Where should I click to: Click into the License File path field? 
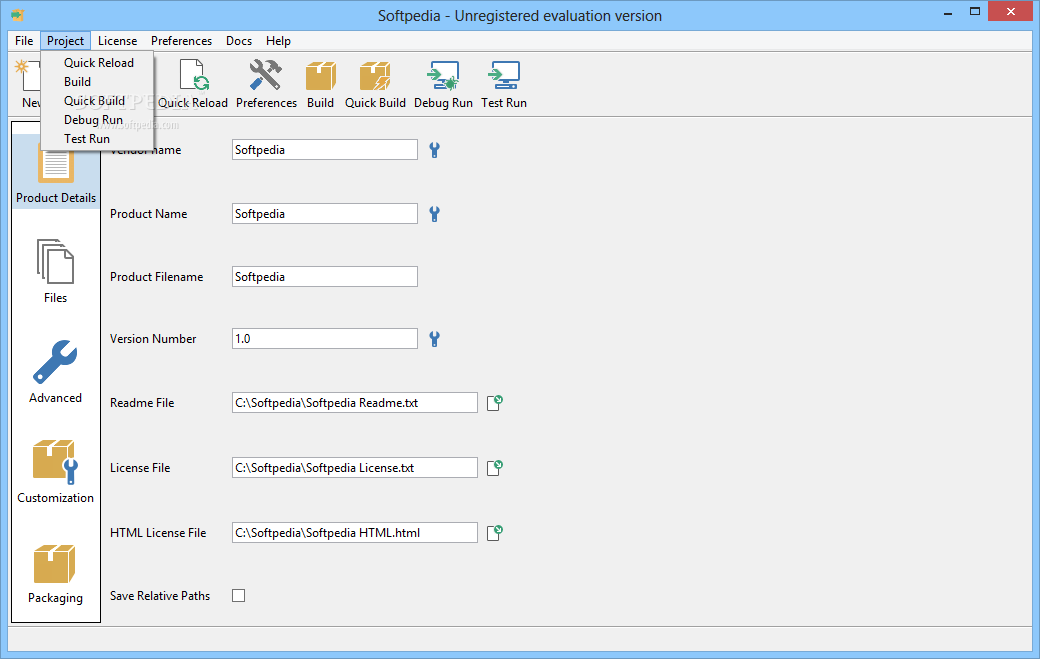coord(355,467)
